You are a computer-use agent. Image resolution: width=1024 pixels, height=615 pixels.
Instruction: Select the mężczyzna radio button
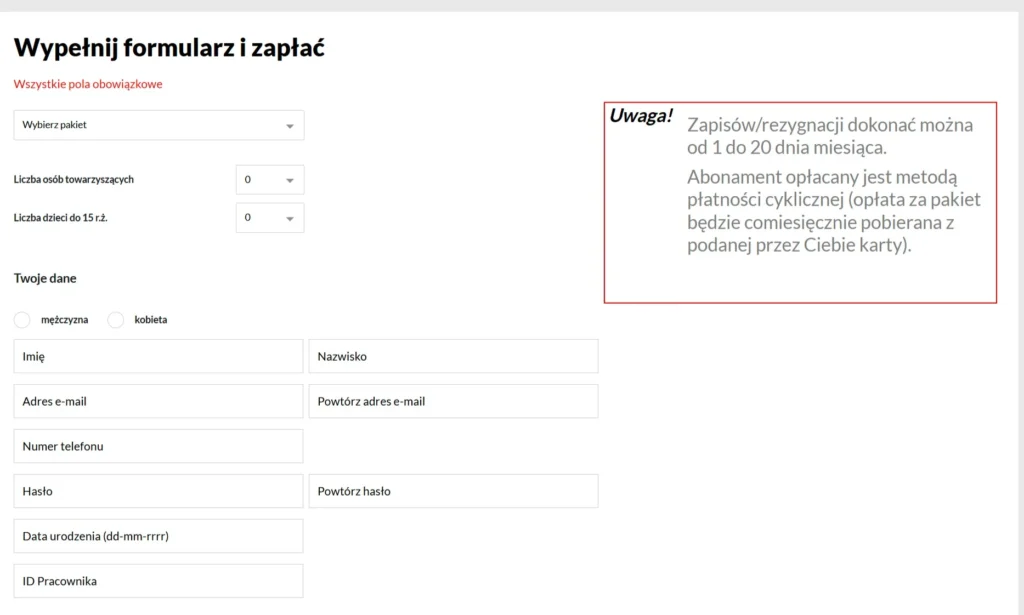click(22, 320)
